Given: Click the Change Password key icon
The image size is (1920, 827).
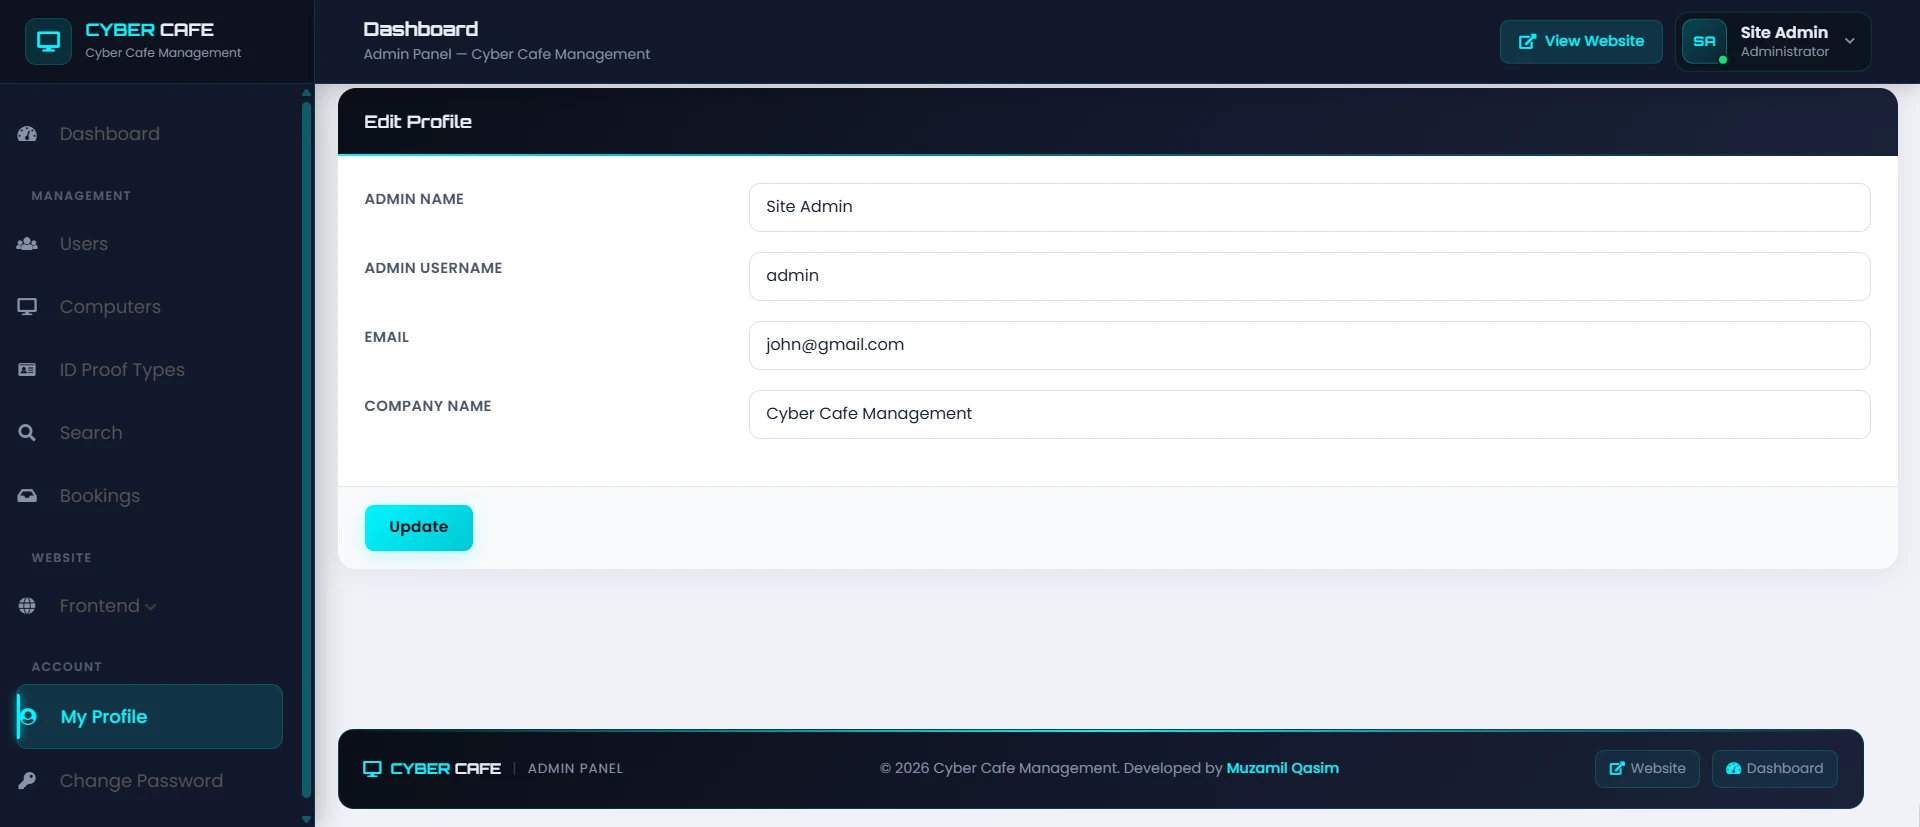Looking at the screenshot, I should click(x=27, y=781).
